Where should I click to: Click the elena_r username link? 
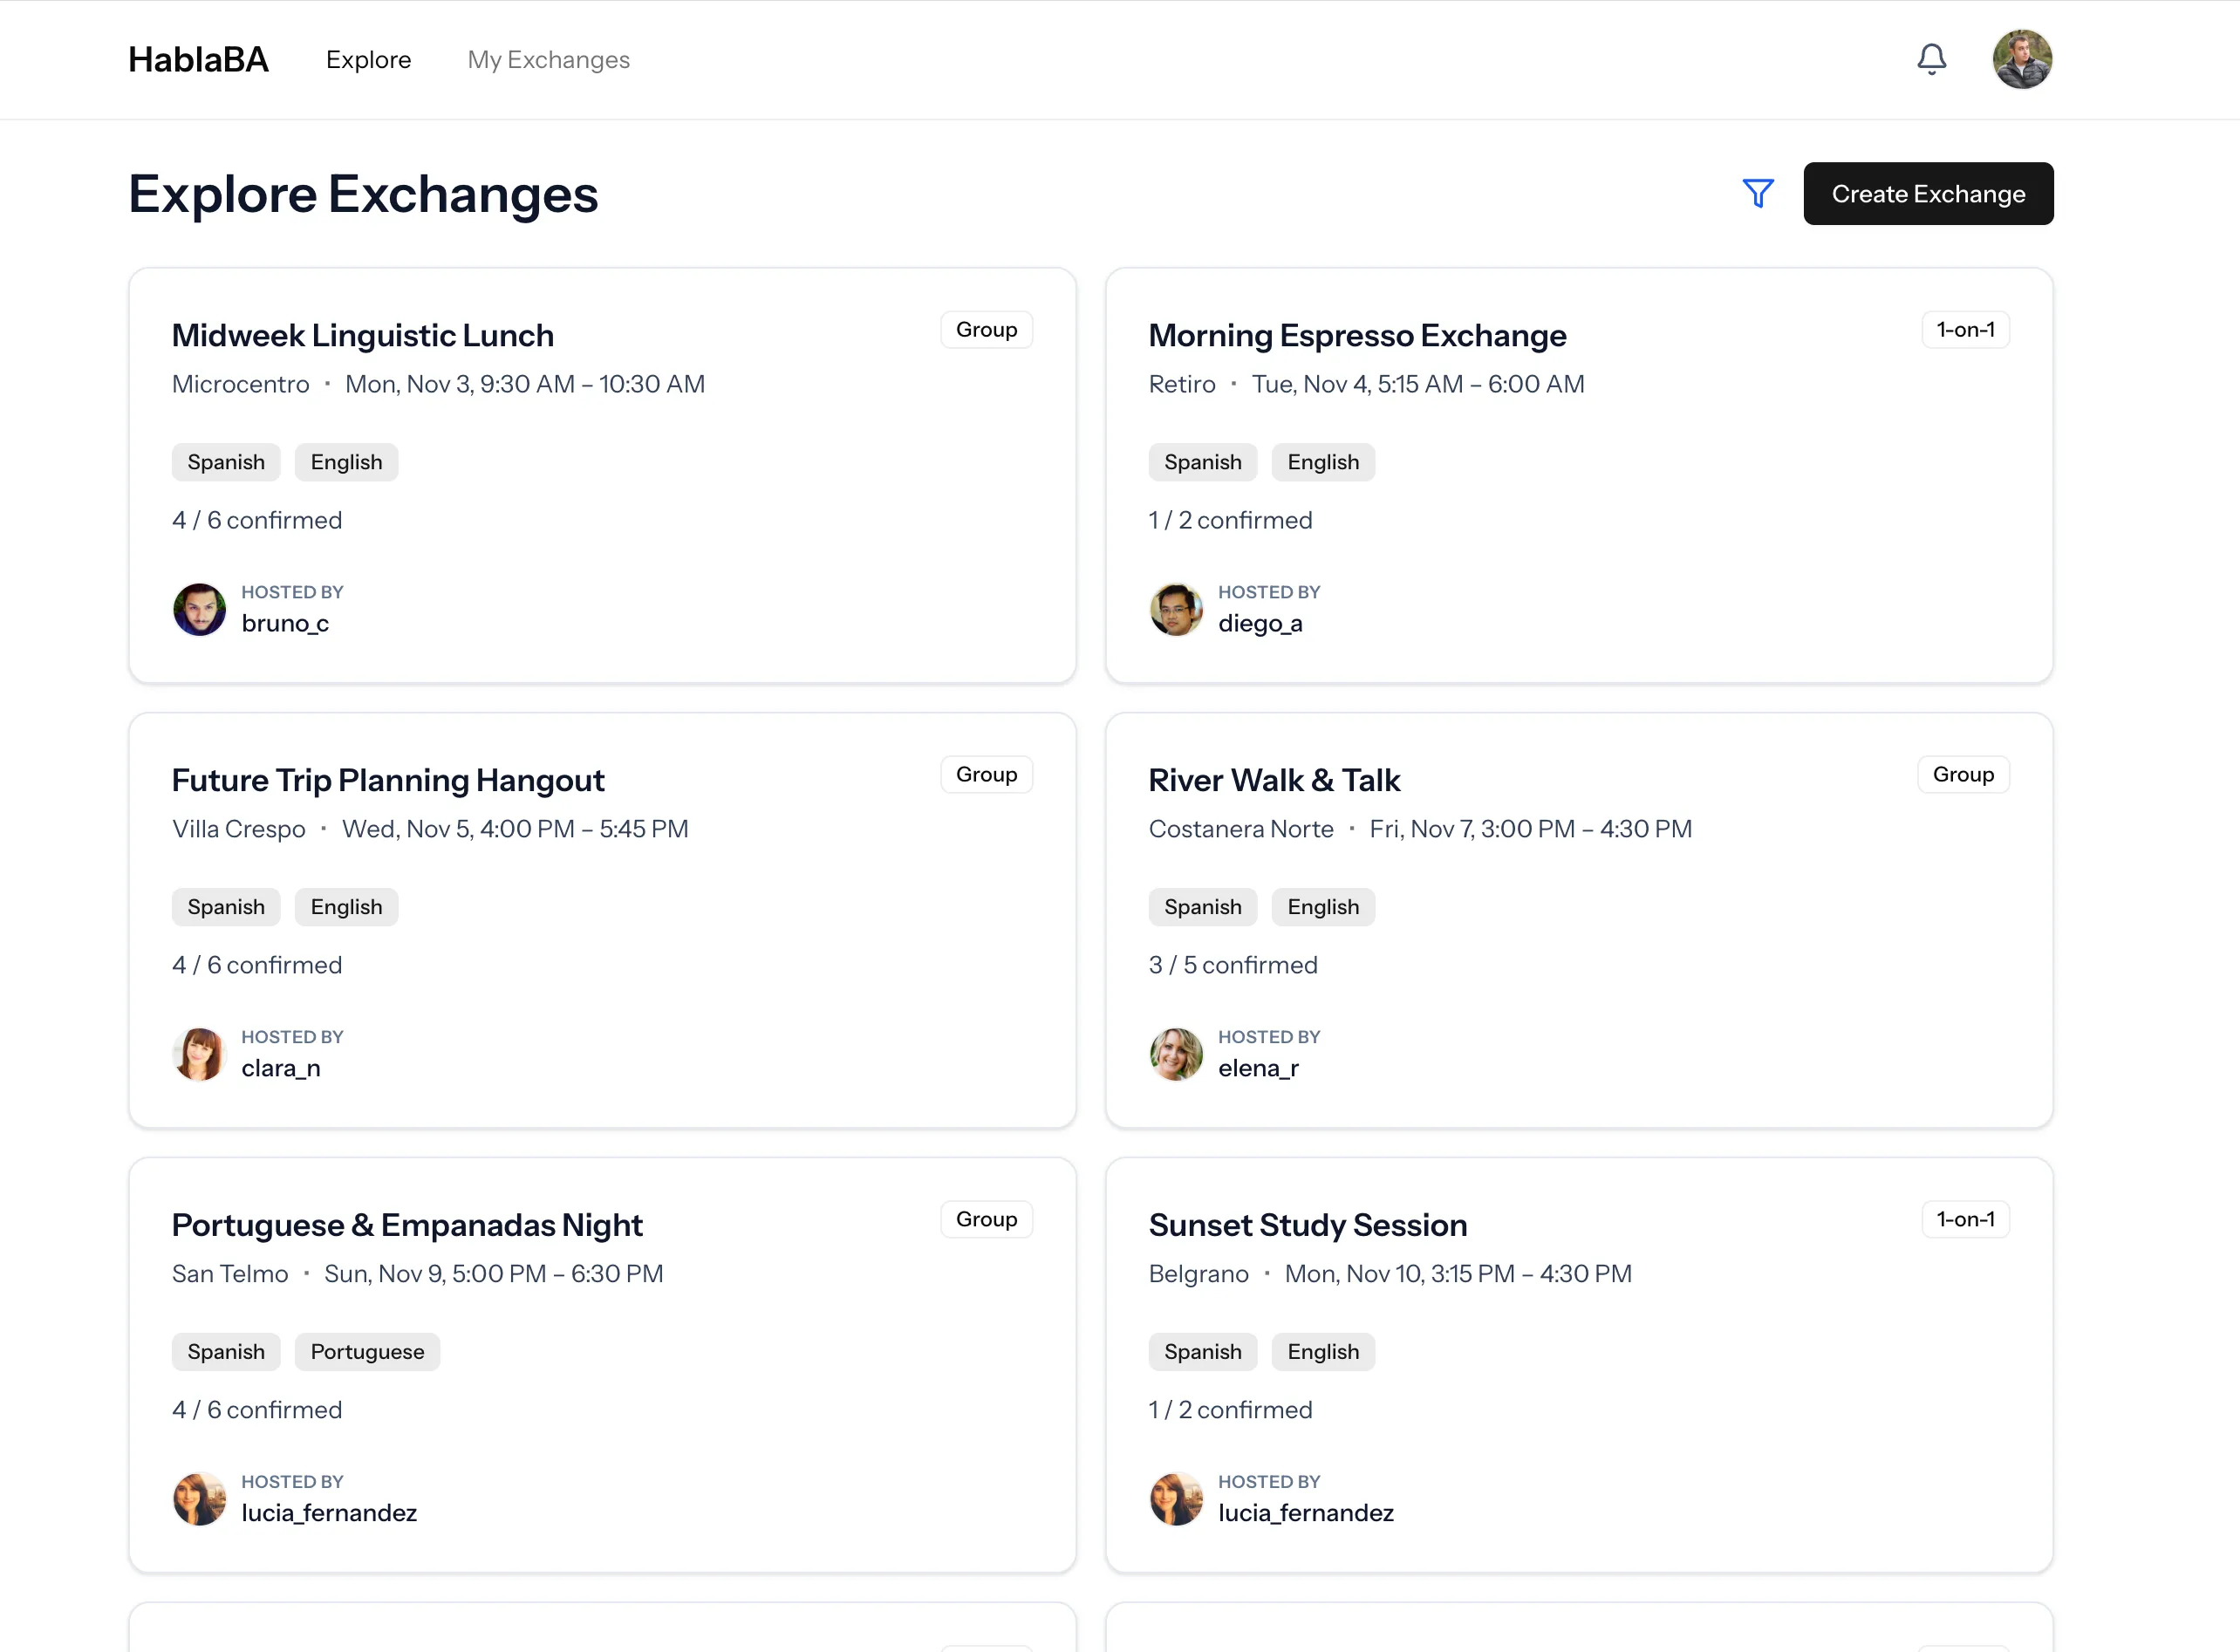click(1259, 1067)
